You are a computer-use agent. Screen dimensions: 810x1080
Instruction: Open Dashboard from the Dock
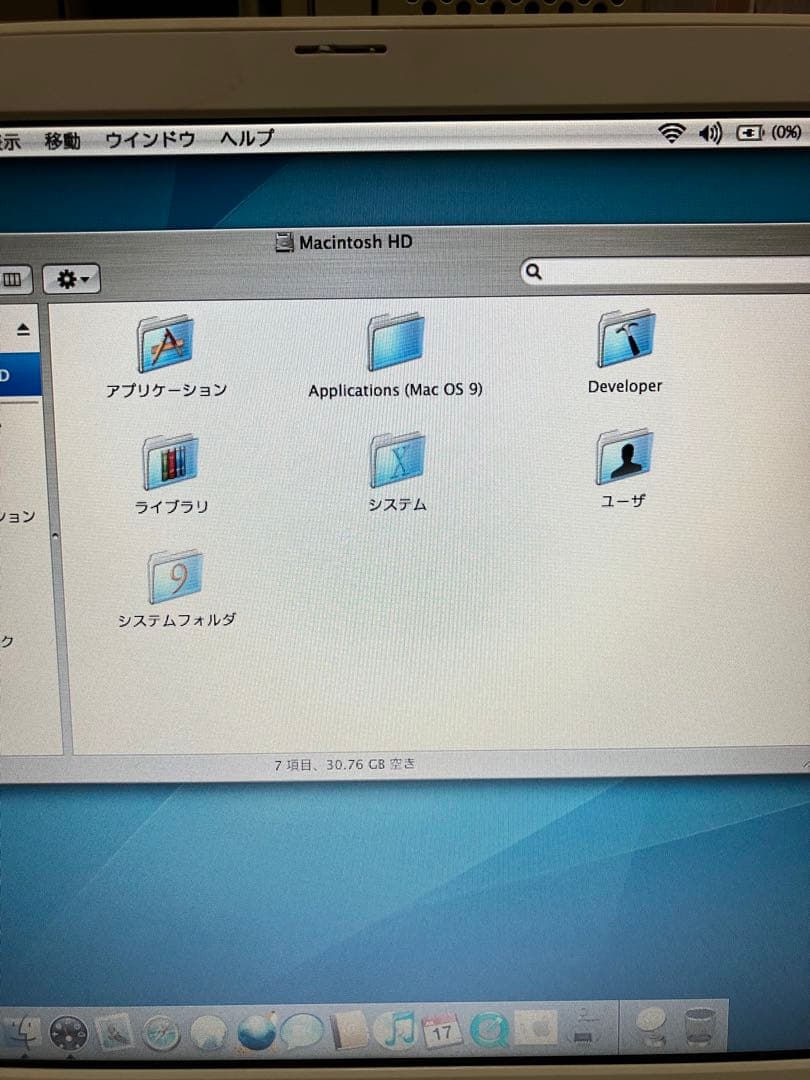click(68, 1033)
